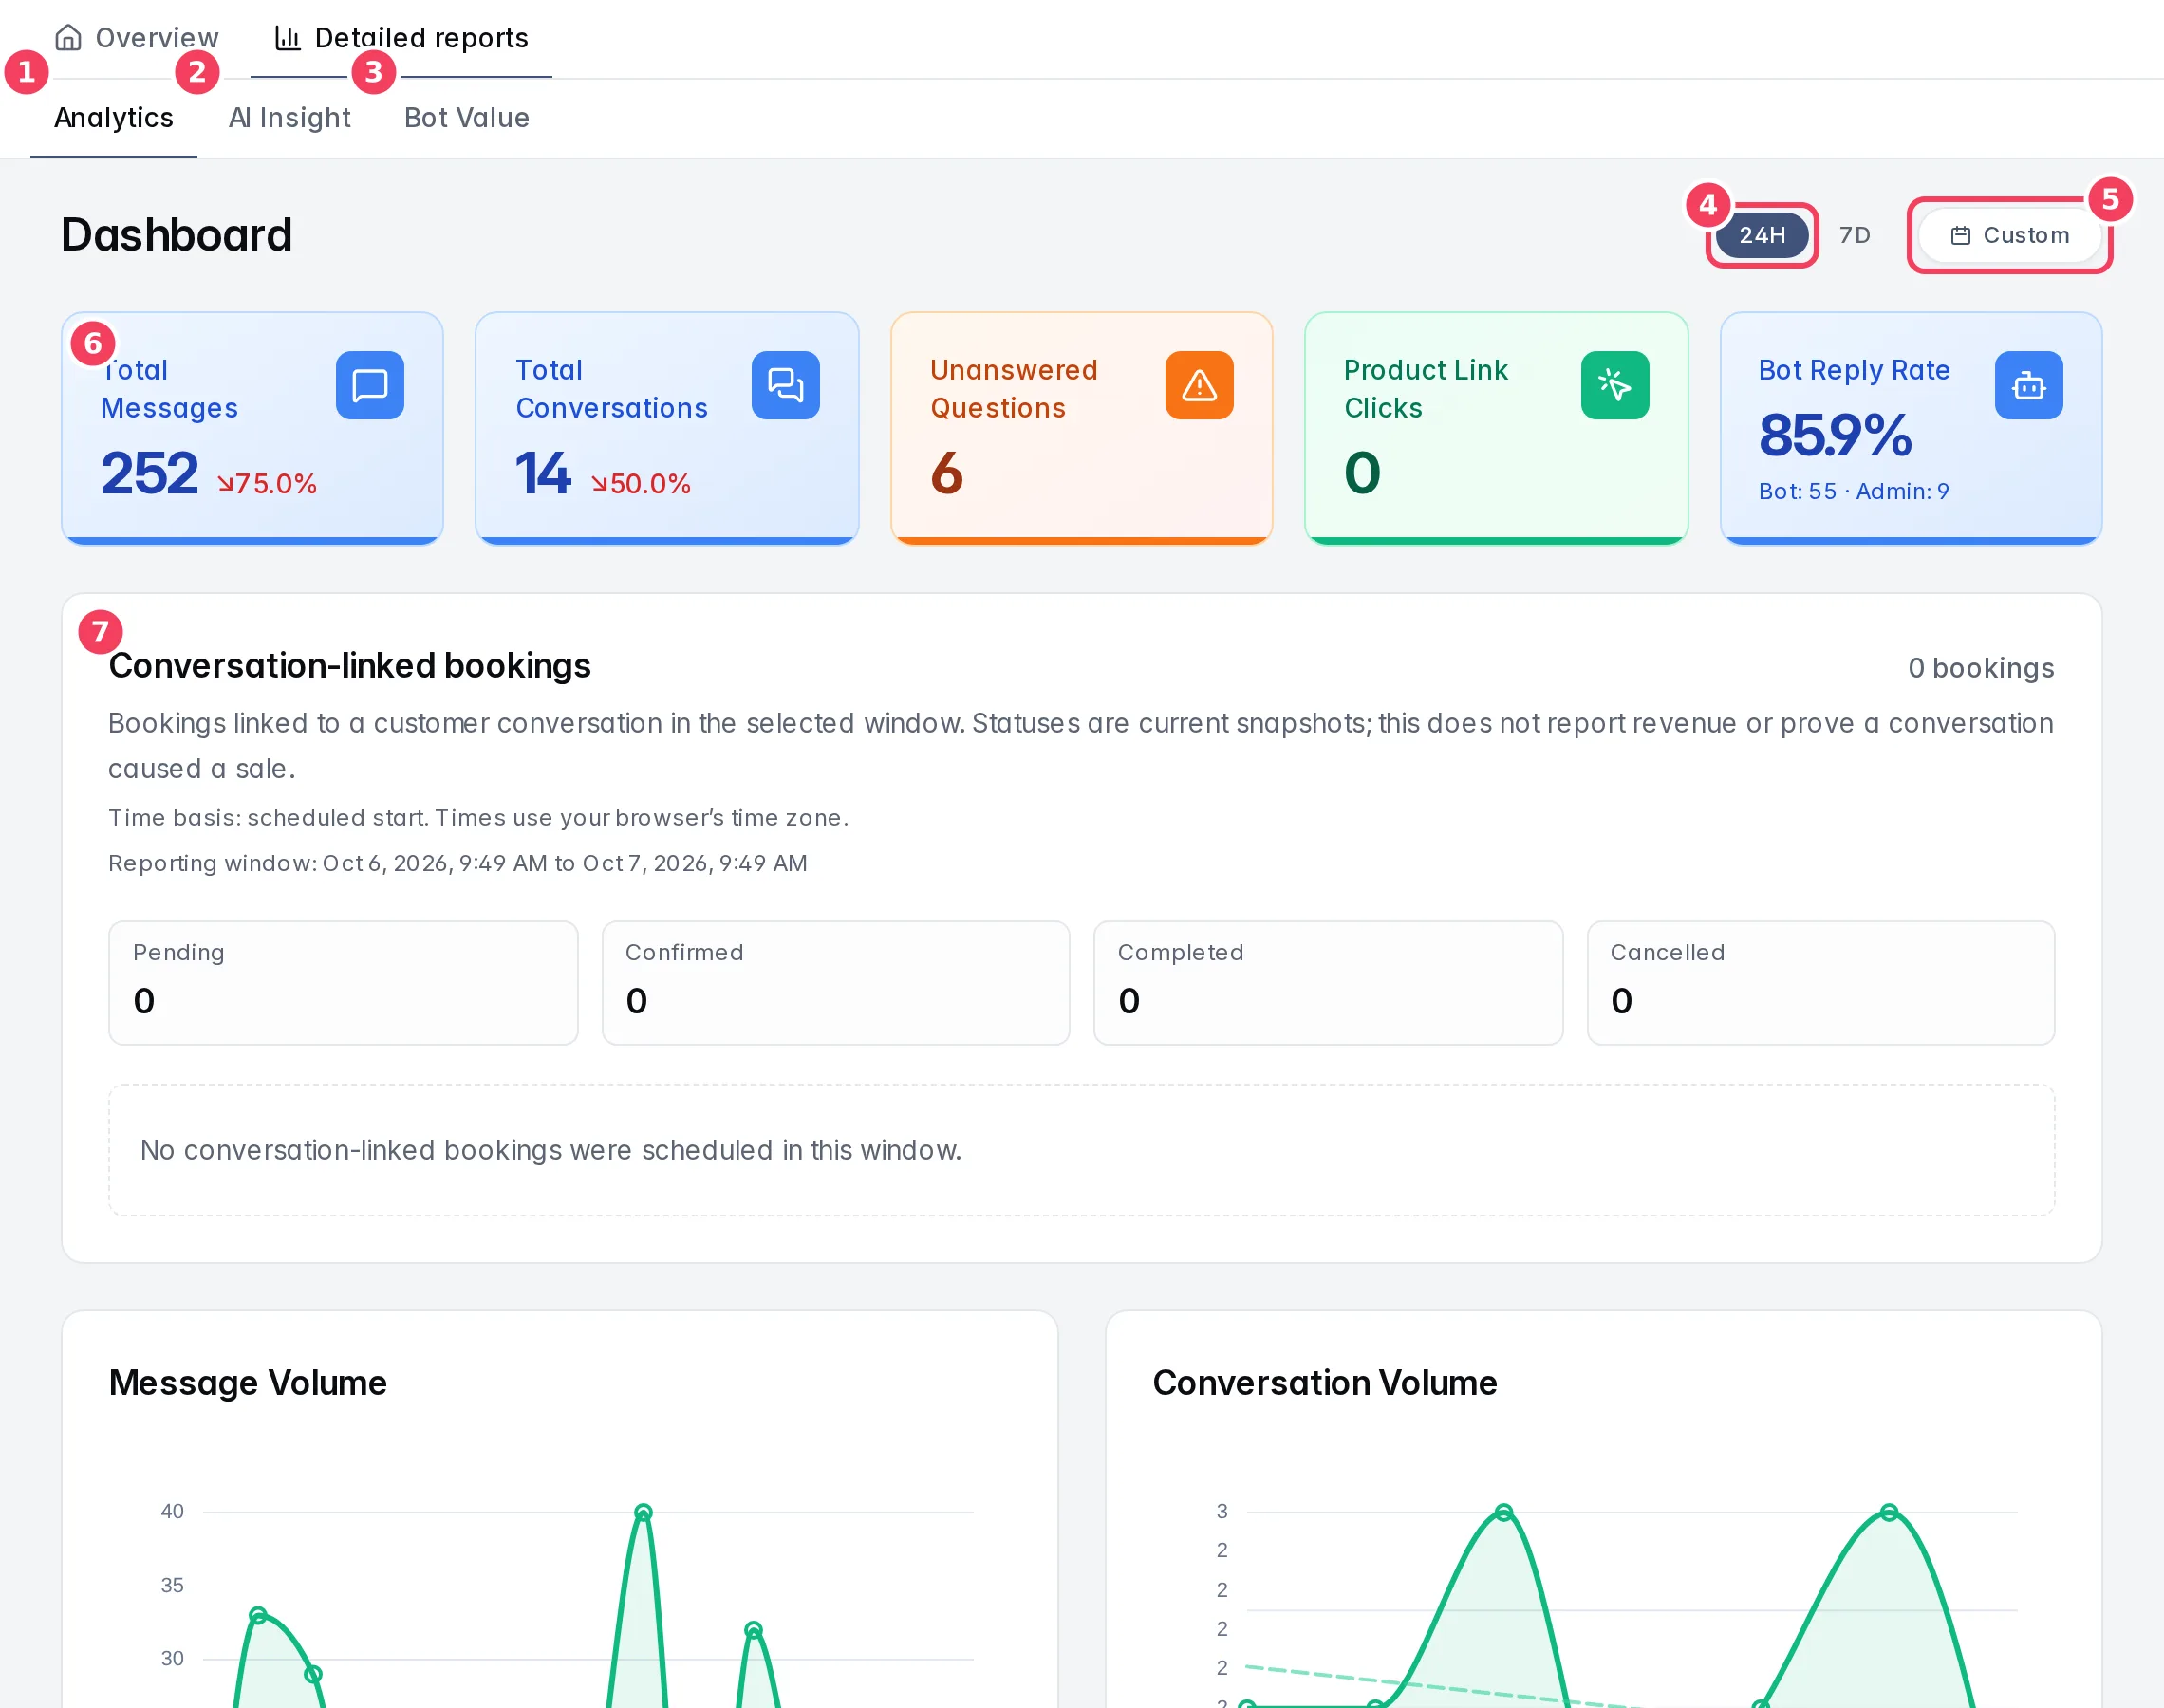Click the calendar icon in Custom button

click(1960, 236)
